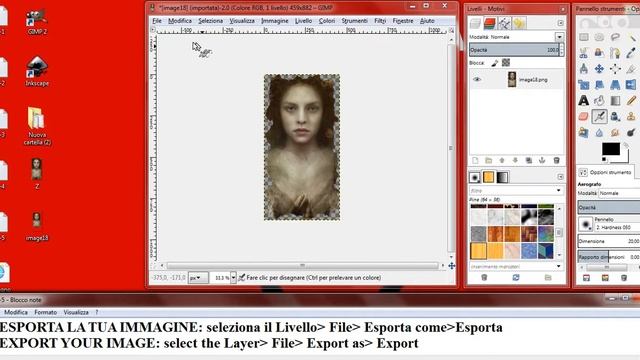The height and width of the screenshot is (360, 640).
Task: Click the black foreground color swatch
Action: 611,149
